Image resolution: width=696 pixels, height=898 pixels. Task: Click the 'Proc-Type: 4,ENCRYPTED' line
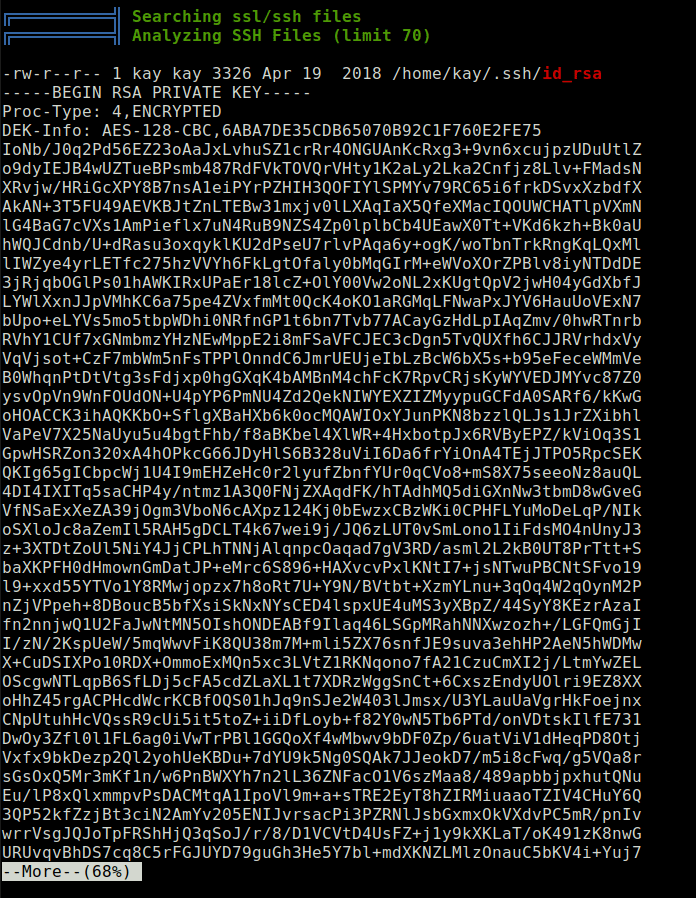tap(112, 112)
